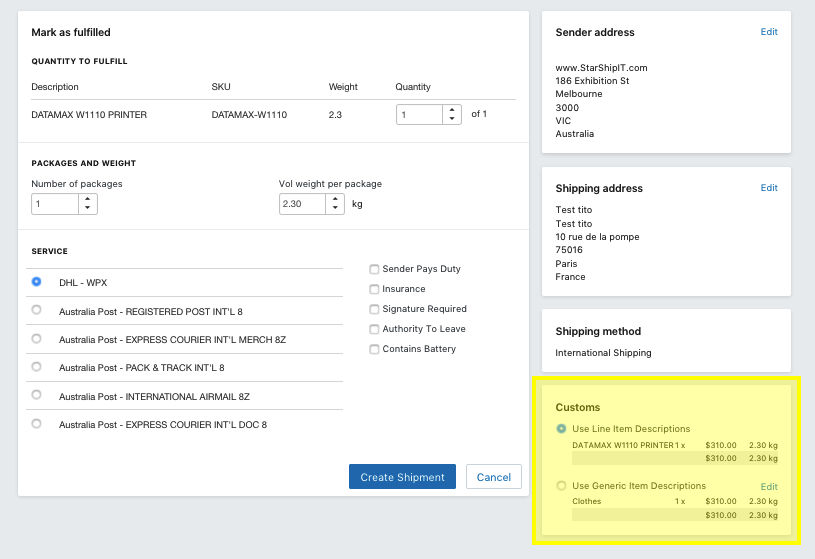Viewport: 815px width, 559px height.
Task: Click the Cancel button
Action: pos(494,477)
